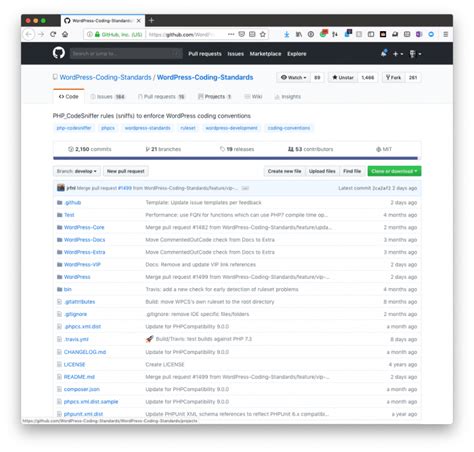Select the Code tab
This screenshot has height=452, width=474.
coord(69,97)
